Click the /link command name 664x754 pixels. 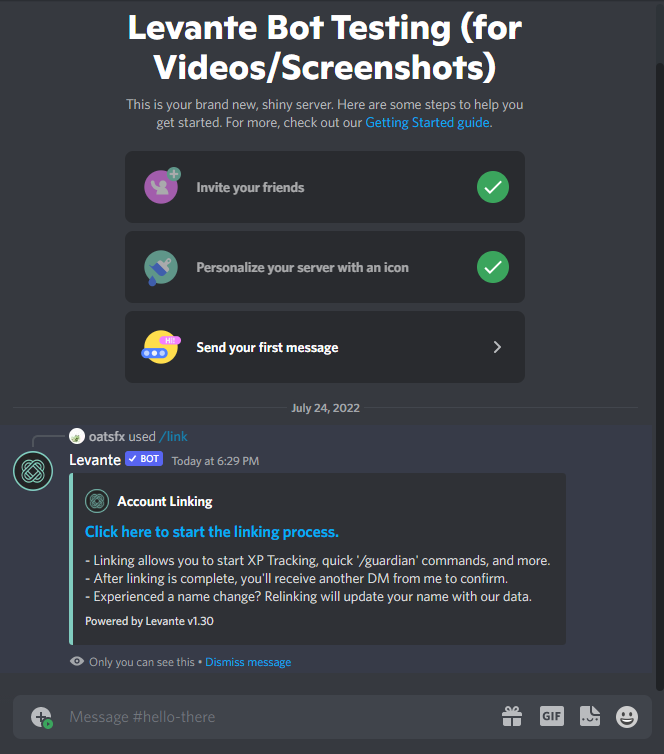173,437
